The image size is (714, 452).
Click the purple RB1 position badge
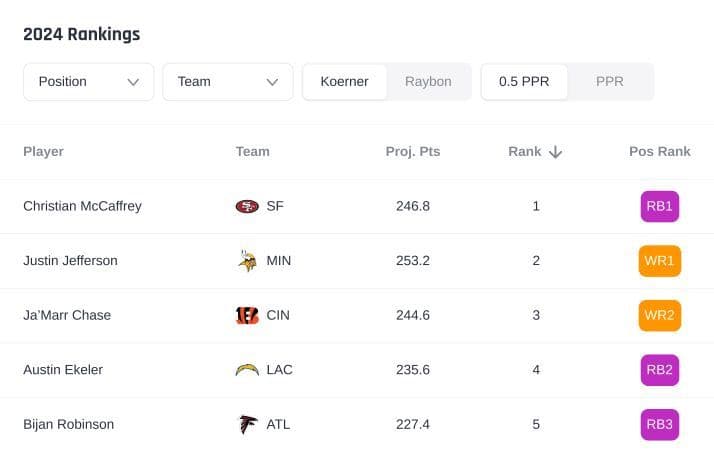(659, 206)
